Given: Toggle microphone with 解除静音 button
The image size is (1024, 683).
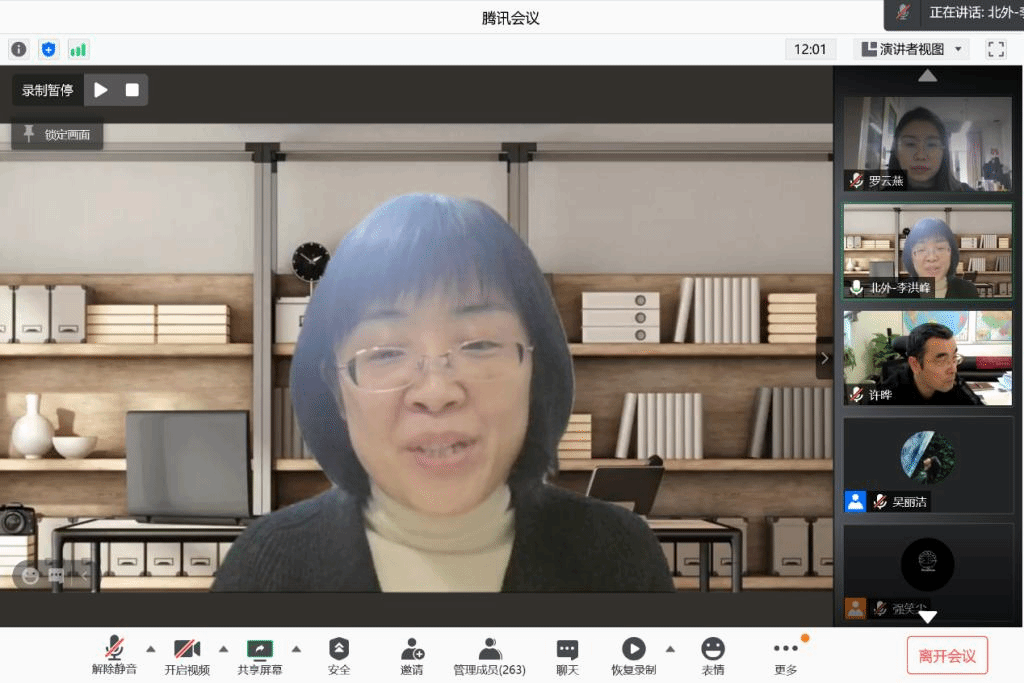Looking at the screenshot, I should (x=115, y=656).
